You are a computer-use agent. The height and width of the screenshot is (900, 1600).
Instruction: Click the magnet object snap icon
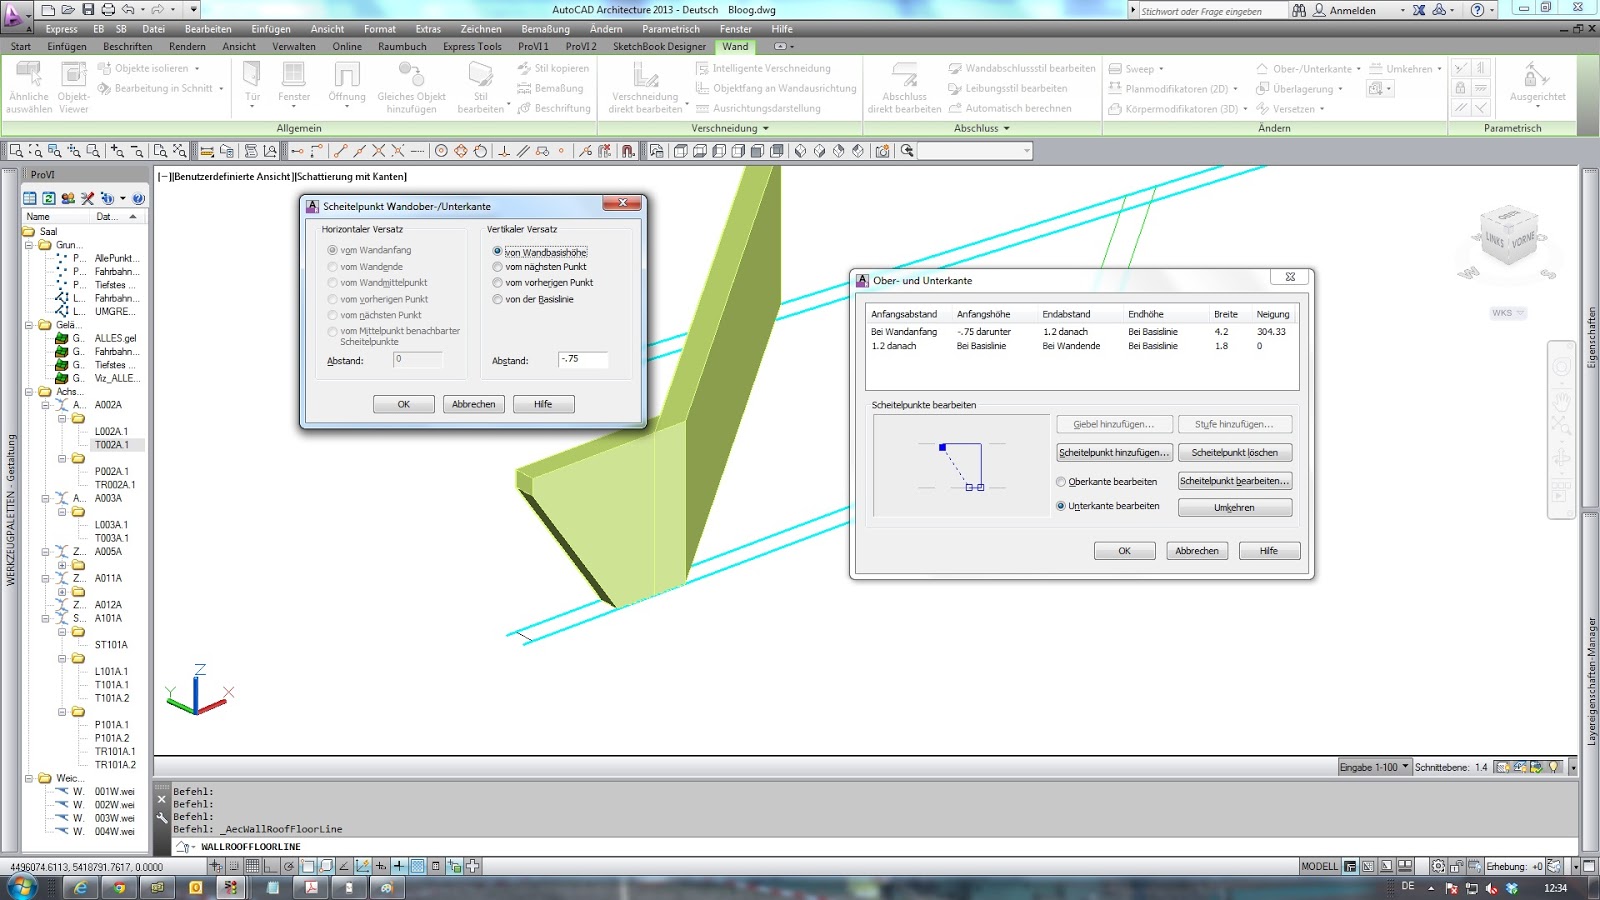pyautogui.click(x=628, y=151)
